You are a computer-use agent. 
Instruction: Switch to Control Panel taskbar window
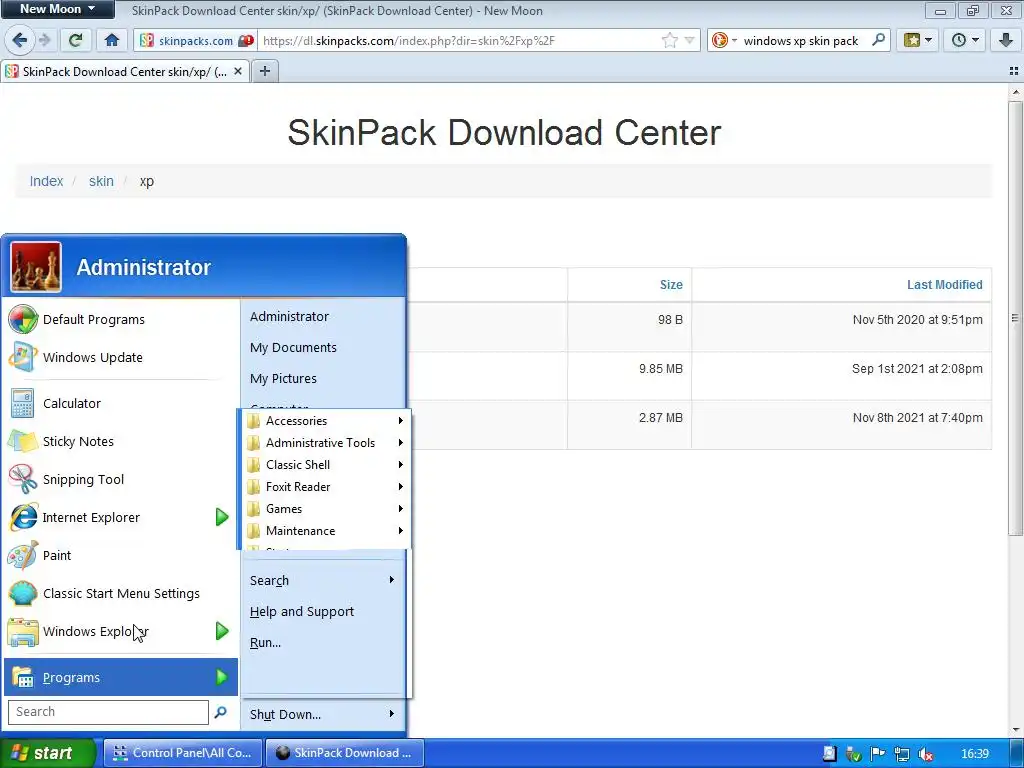[183, 753]
